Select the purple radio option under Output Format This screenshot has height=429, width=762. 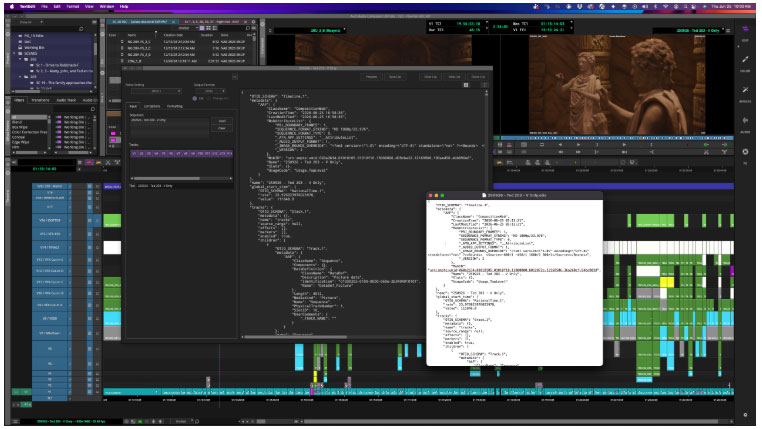point(195,98)
